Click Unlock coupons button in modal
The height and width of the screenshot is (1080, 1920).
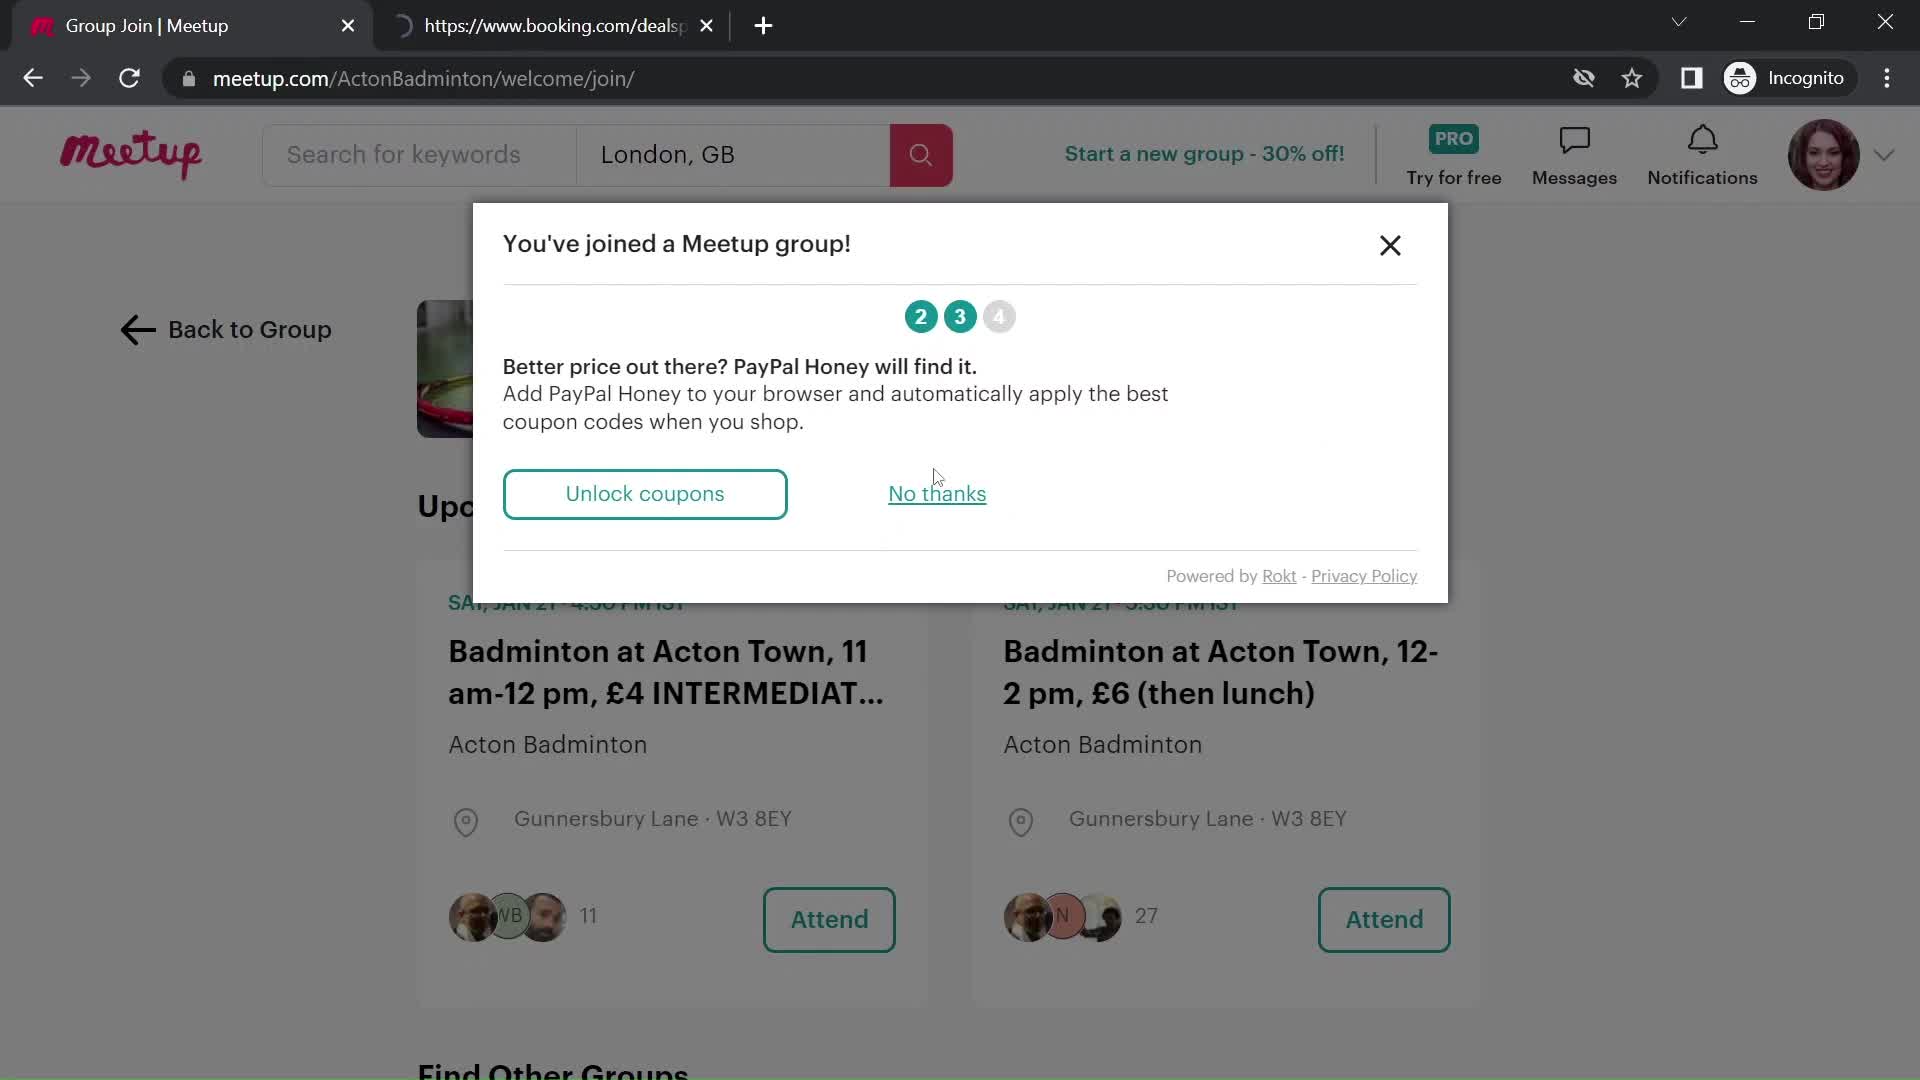point(645,493)
